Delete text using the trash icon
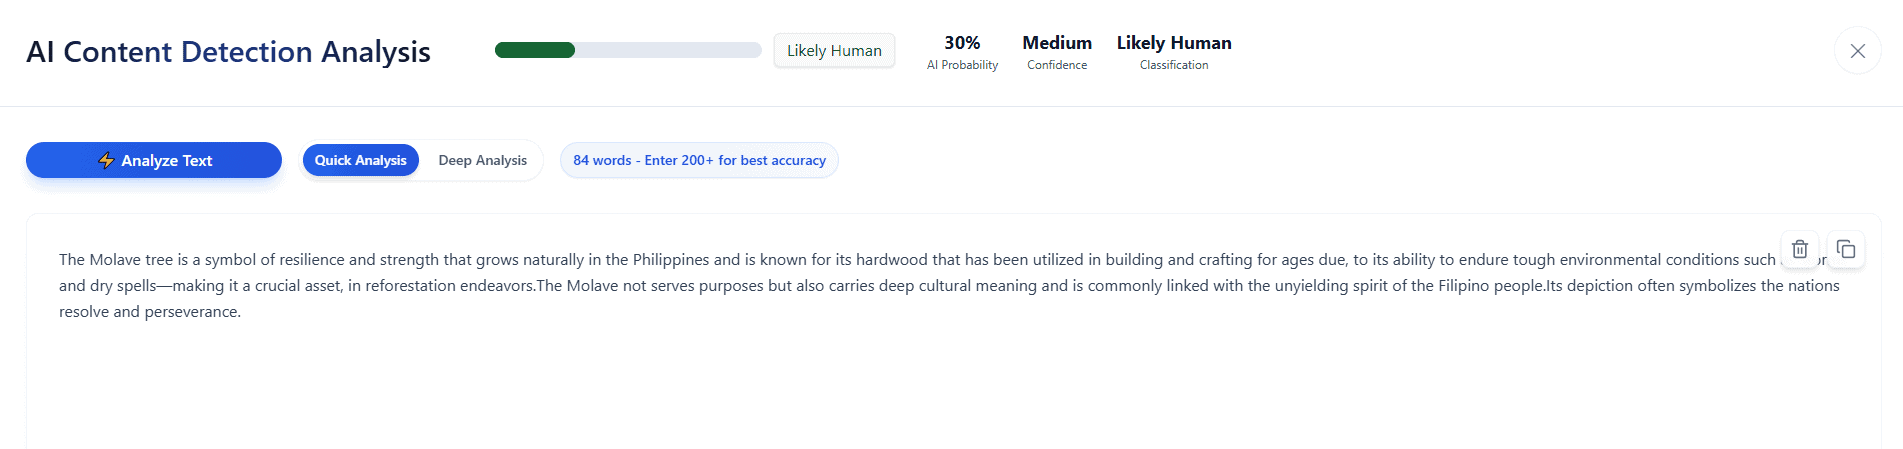The height and width of the screenshot is (449, 1903). coord(1799,249)
